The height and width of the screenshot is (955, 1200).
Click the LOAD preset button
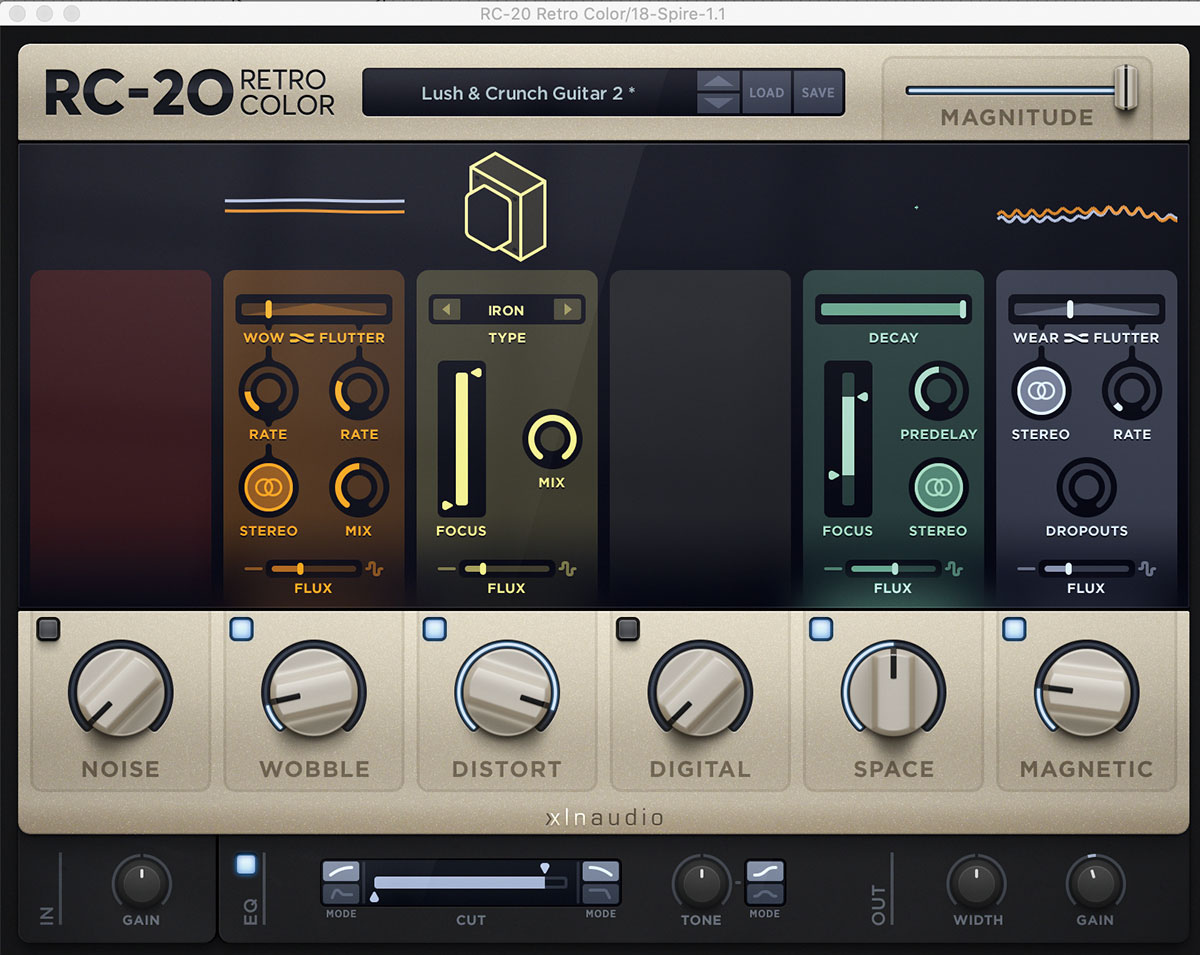point(766,92)
